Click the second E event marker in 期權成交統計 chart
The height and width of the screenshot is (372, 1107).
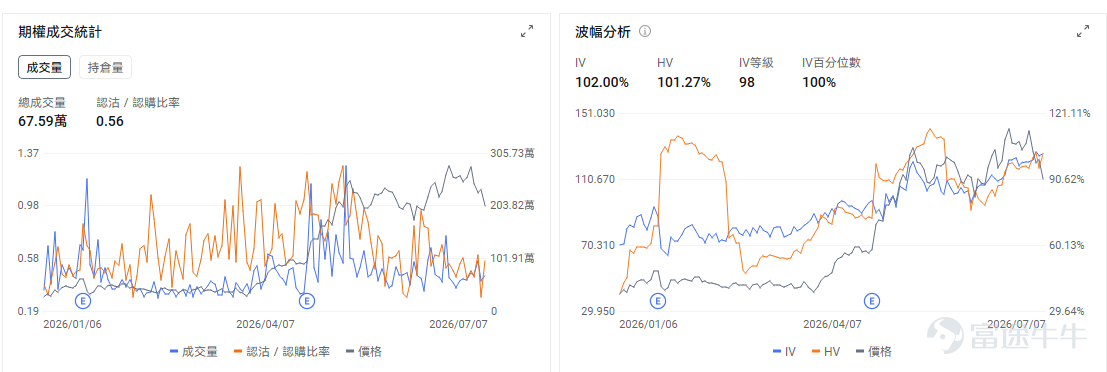[x=306, y=301]
